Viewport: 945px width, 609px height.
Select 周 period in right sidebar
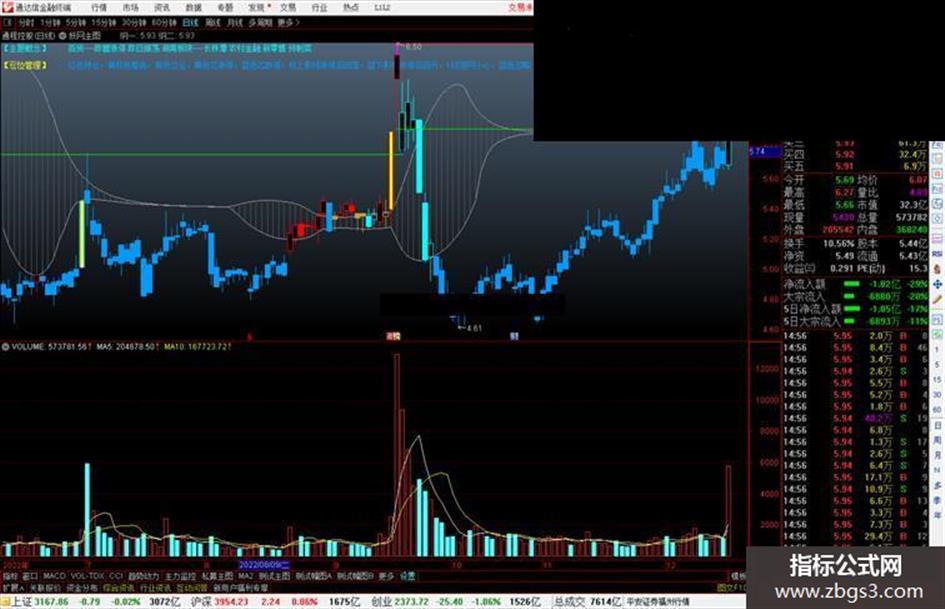tap(937, 440)
